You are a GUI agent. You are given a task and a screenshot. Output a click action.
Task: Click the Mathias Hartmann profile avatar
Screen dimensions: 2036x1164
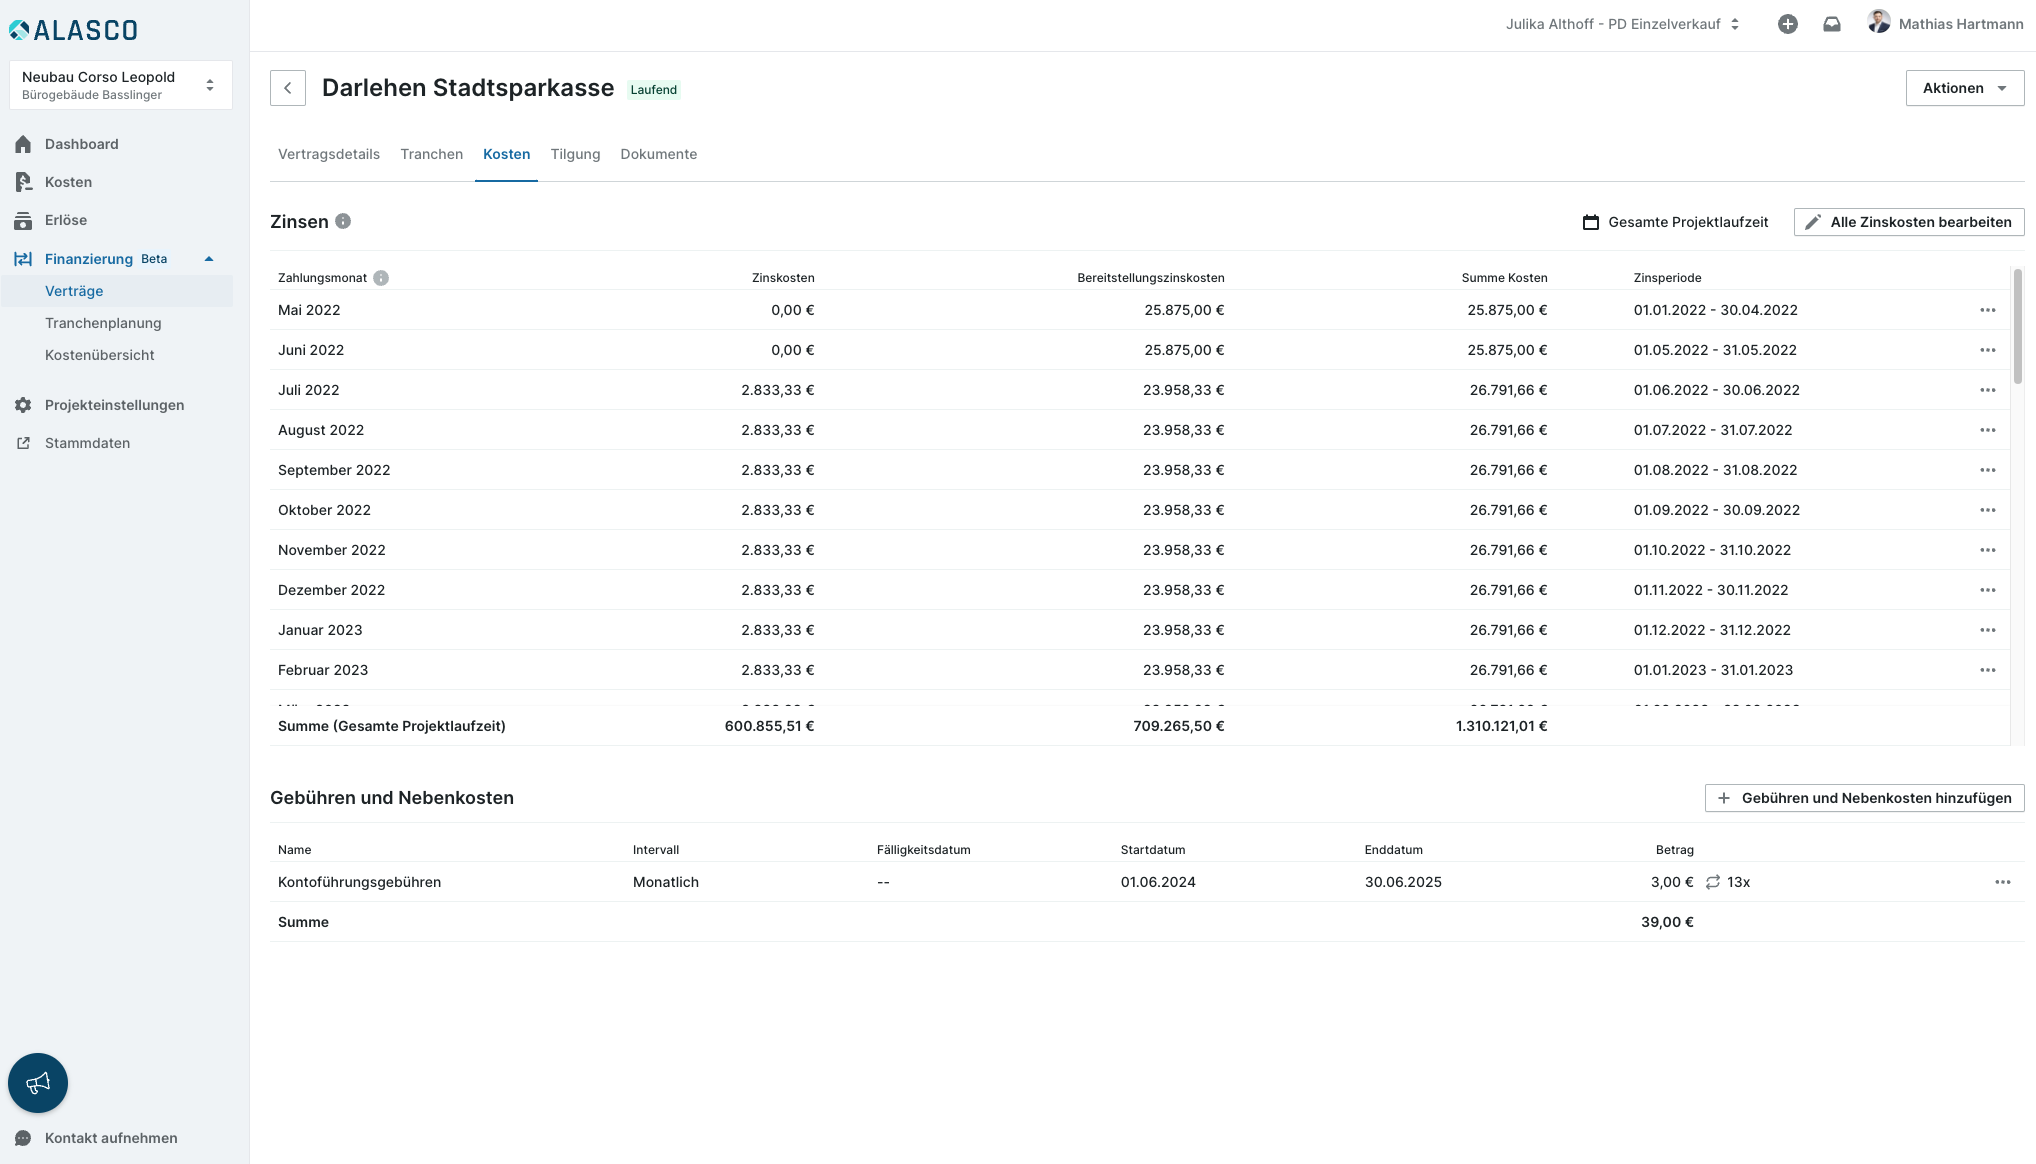coord(1878,22)
